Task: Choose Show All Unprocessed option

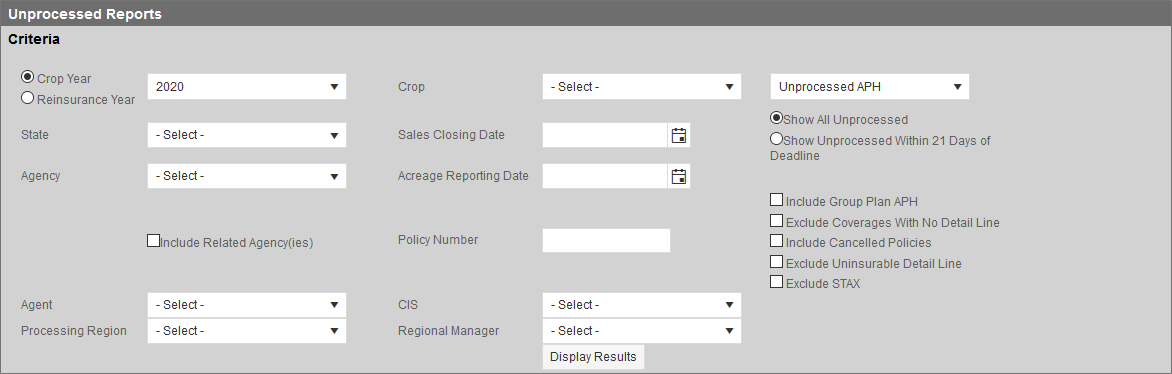Action: (777, 118)
